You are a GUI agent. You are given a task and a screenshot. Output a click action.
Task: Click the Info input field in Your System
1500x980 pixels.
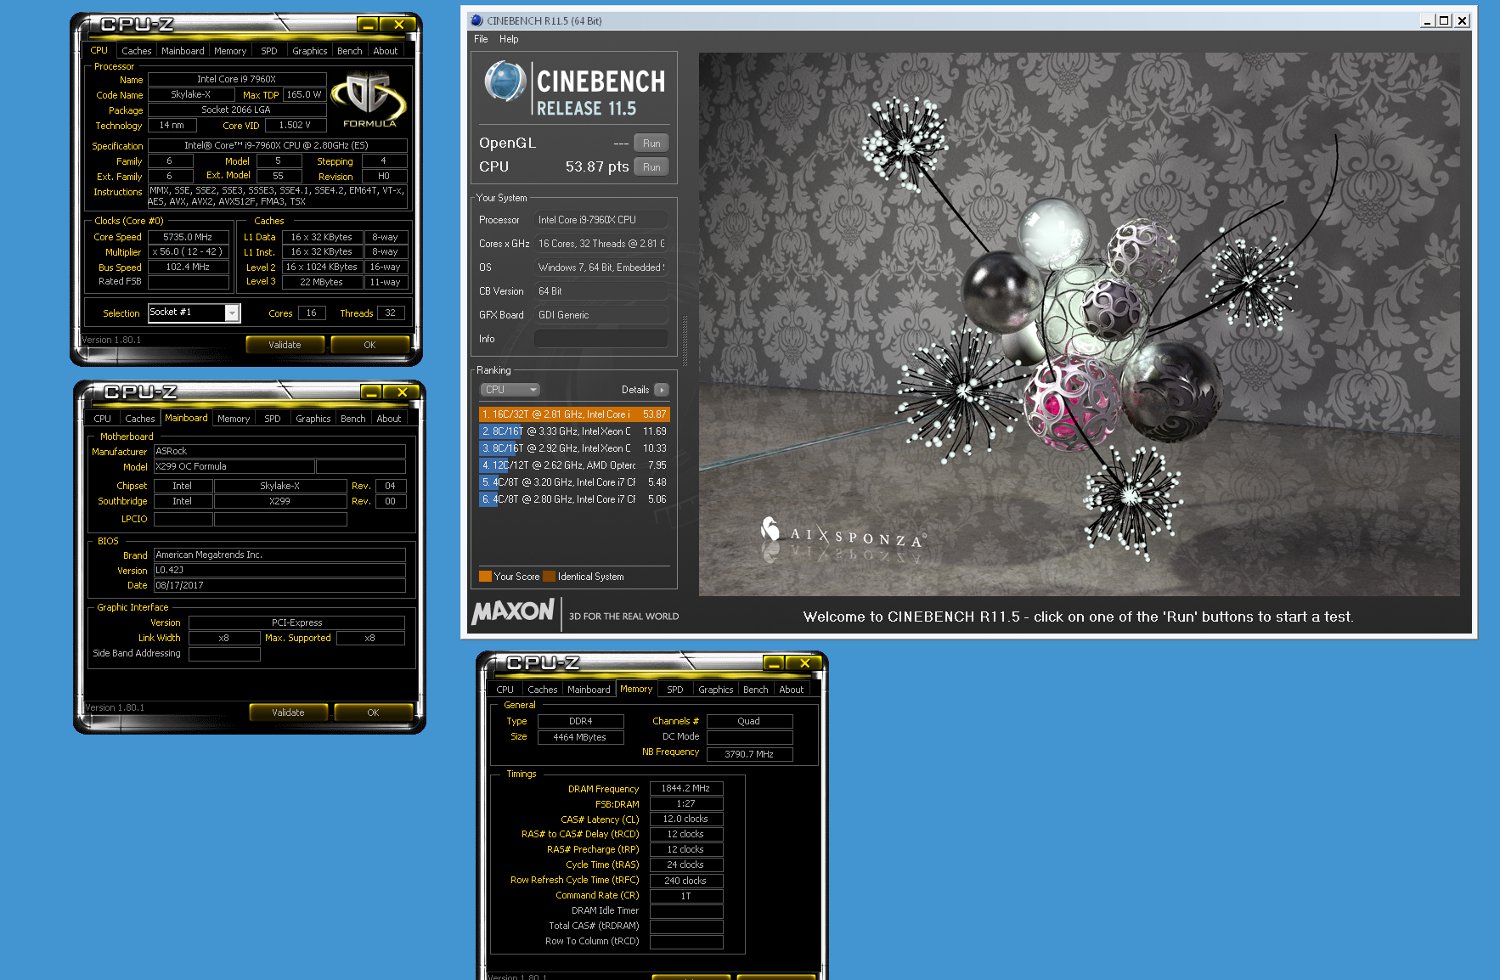click(x=601, y=339)
